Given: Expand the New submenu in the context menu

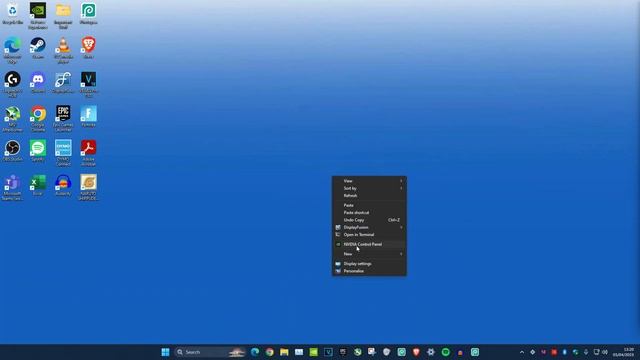Looking at the screenshot, I should pos(369,254).
